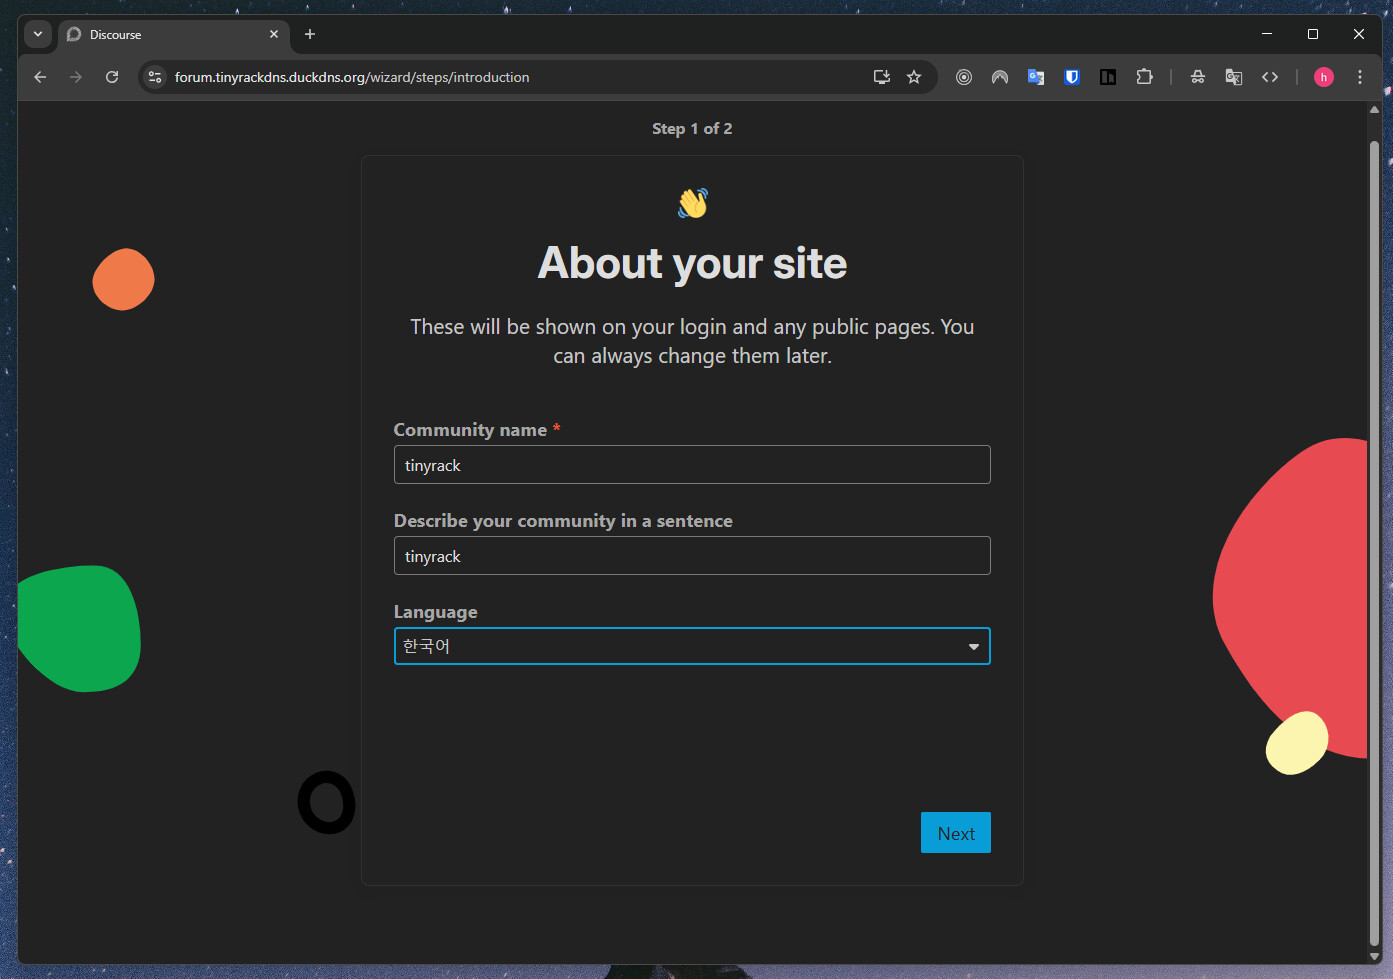Focus the Community name field

coord(692,465)
